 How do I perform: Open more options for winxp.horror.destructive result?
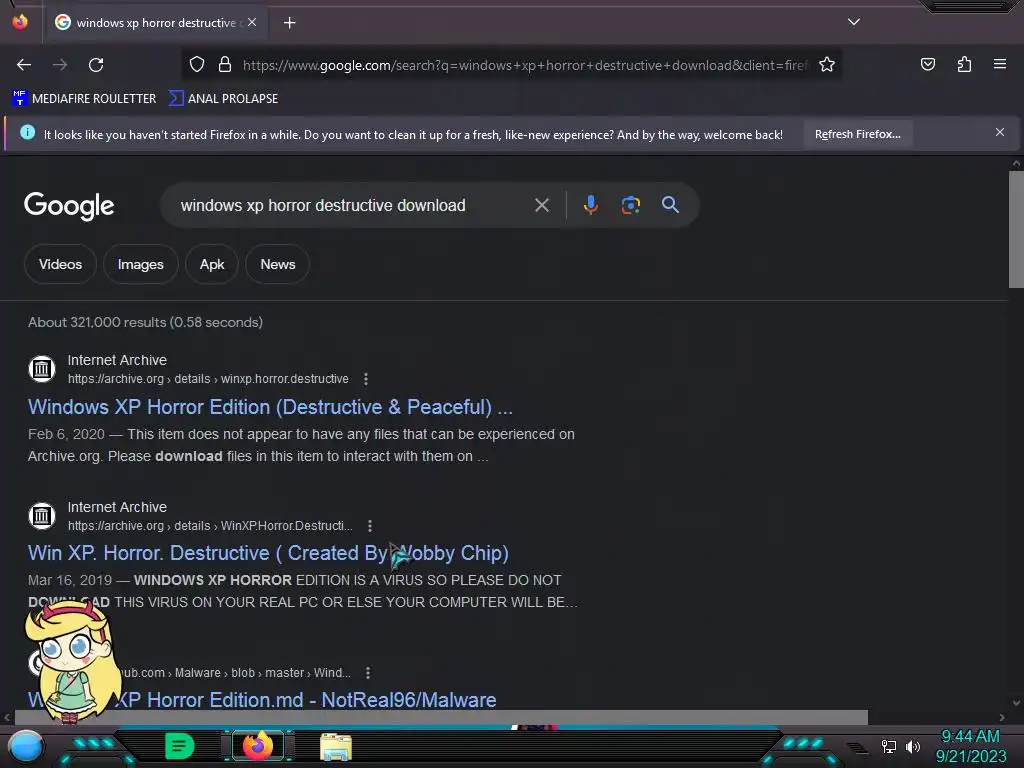point(366,379)
